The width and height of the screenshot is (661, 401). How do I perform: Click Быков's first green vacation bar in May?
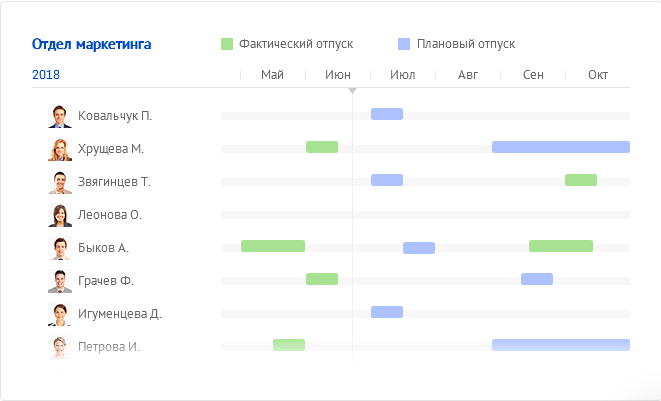tap(273, 246)
